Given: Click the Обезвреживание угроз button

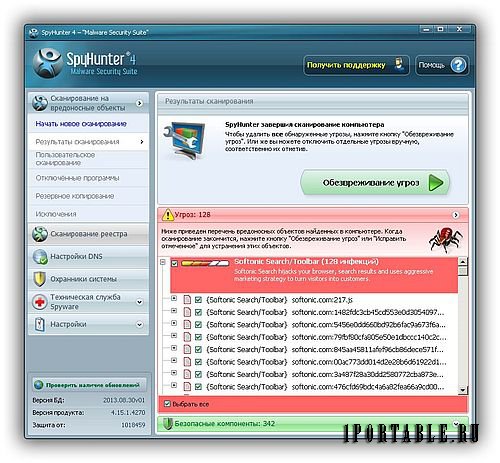Looking at the screenshot, I should point(375,183).
